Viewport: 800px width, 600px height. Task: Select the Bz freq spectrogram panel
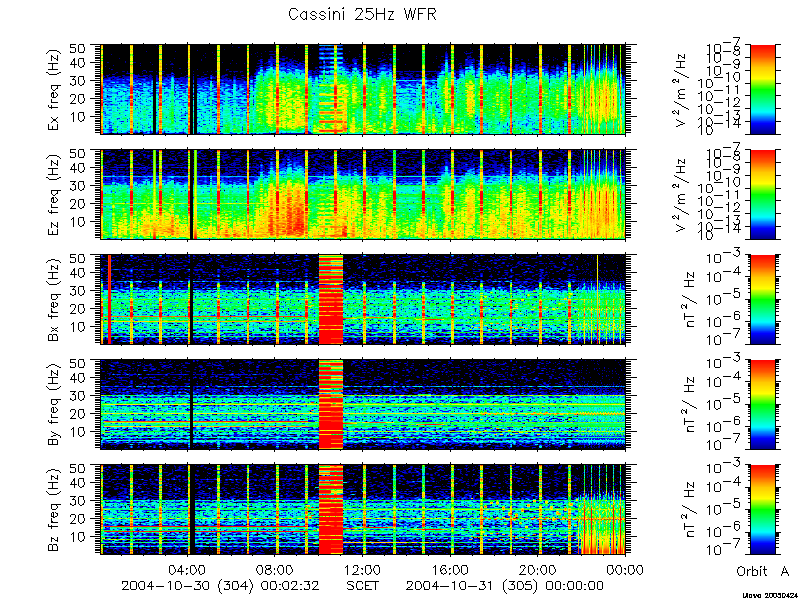[363, 510]
